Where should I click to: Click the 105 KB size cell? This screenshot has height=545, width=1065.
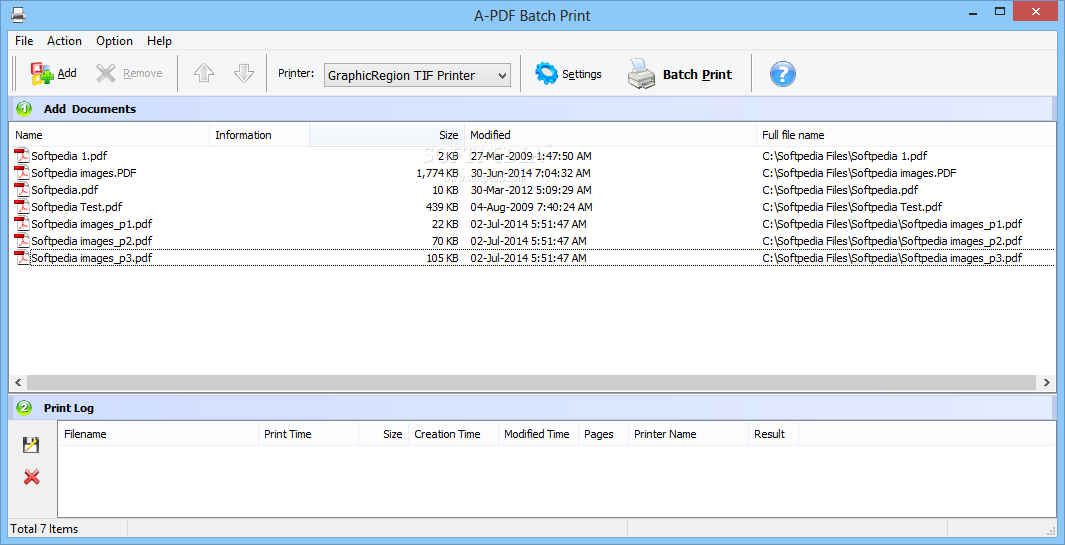point(441,258)
